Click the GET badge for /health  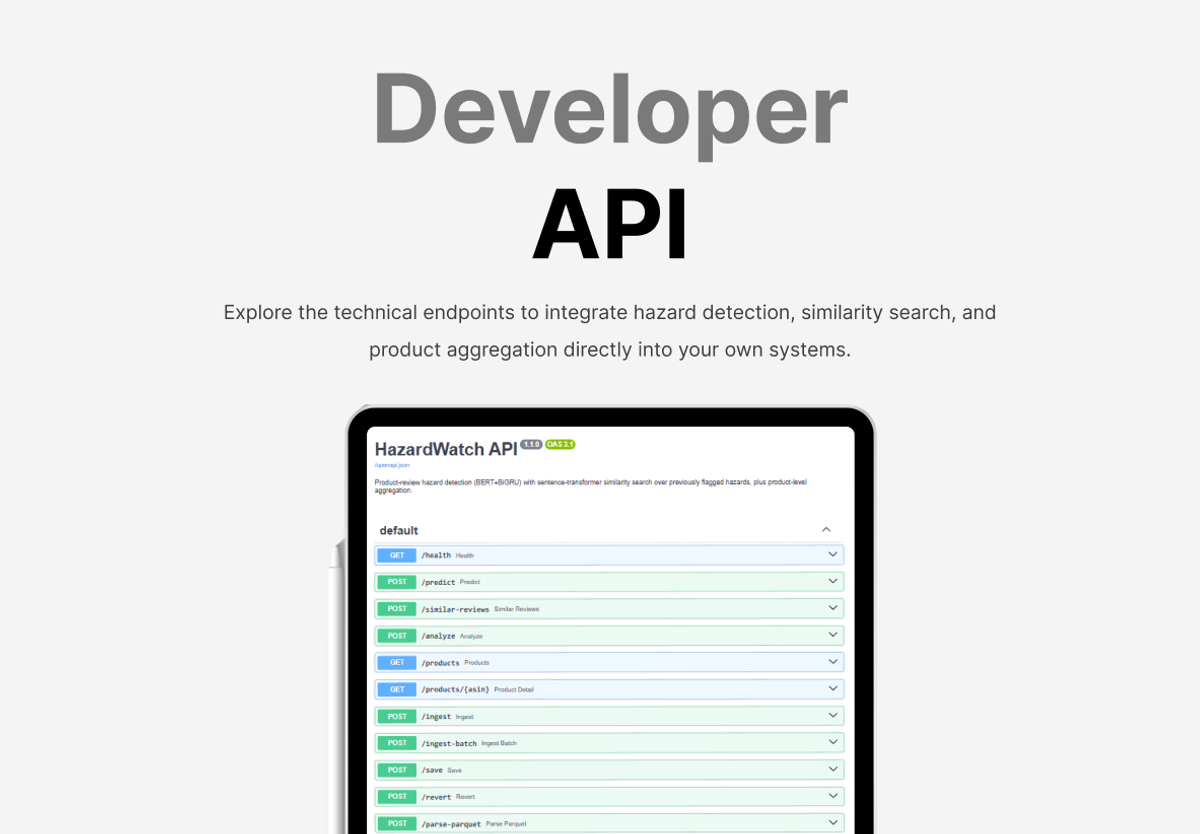(x=397, y=555)
